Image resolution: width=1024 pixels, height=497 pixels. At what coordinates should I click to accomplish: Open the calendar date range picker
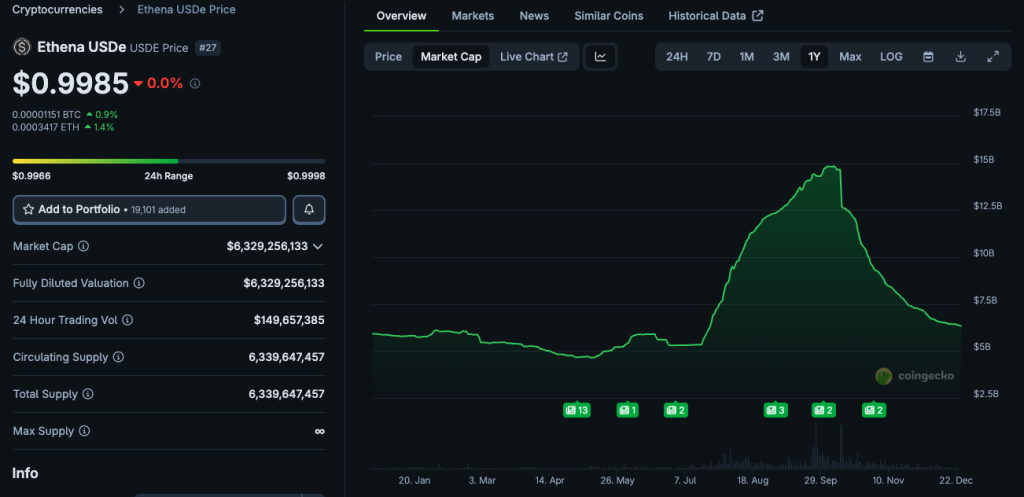click(928, 57)
